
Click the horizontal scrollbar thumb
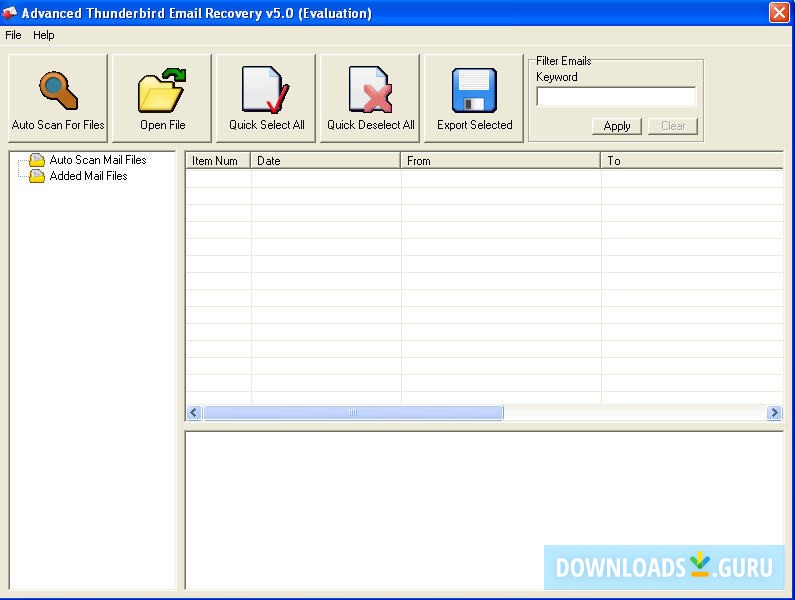pyautogui.click(x=353, y=413)
